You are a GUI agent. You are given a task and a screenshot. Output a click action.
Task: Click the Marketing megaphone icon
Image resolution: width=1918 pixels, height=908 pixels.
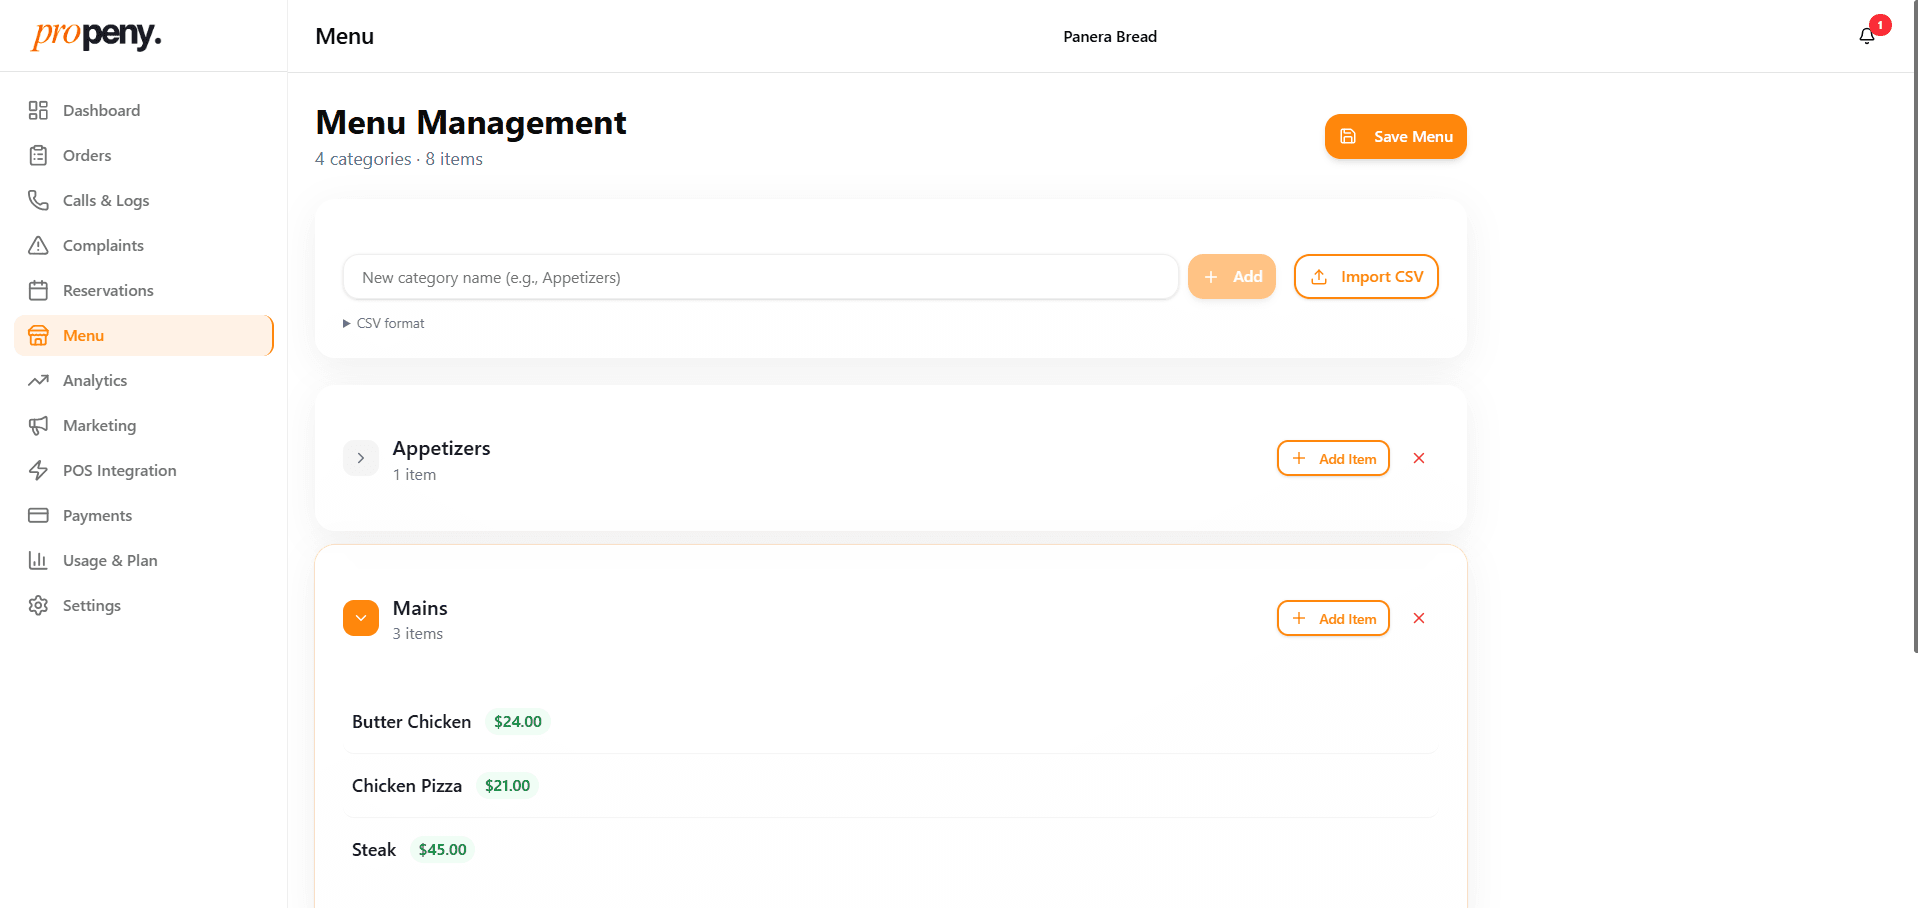38,425
